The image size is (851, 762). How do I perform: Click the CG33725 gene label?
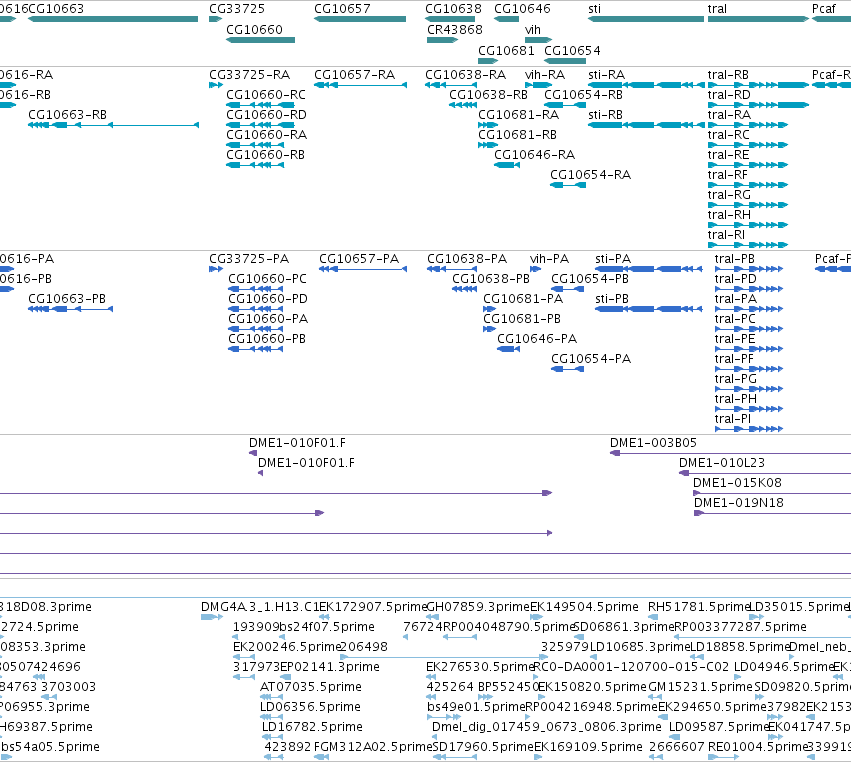(237, 9)
